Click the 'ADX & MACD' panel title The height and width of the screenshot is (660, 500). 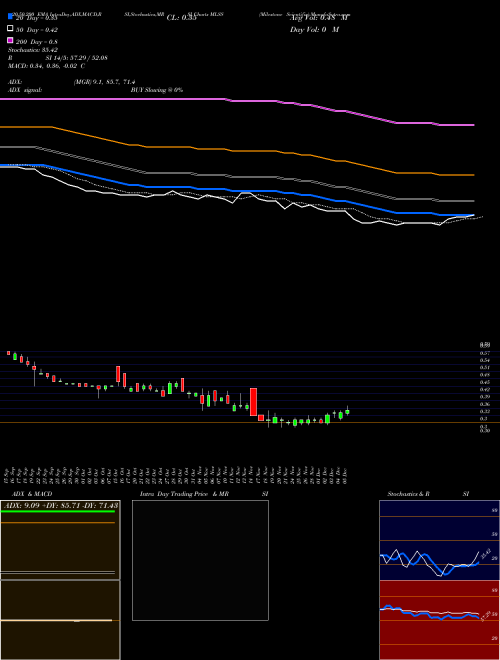(x=32, y=494)
